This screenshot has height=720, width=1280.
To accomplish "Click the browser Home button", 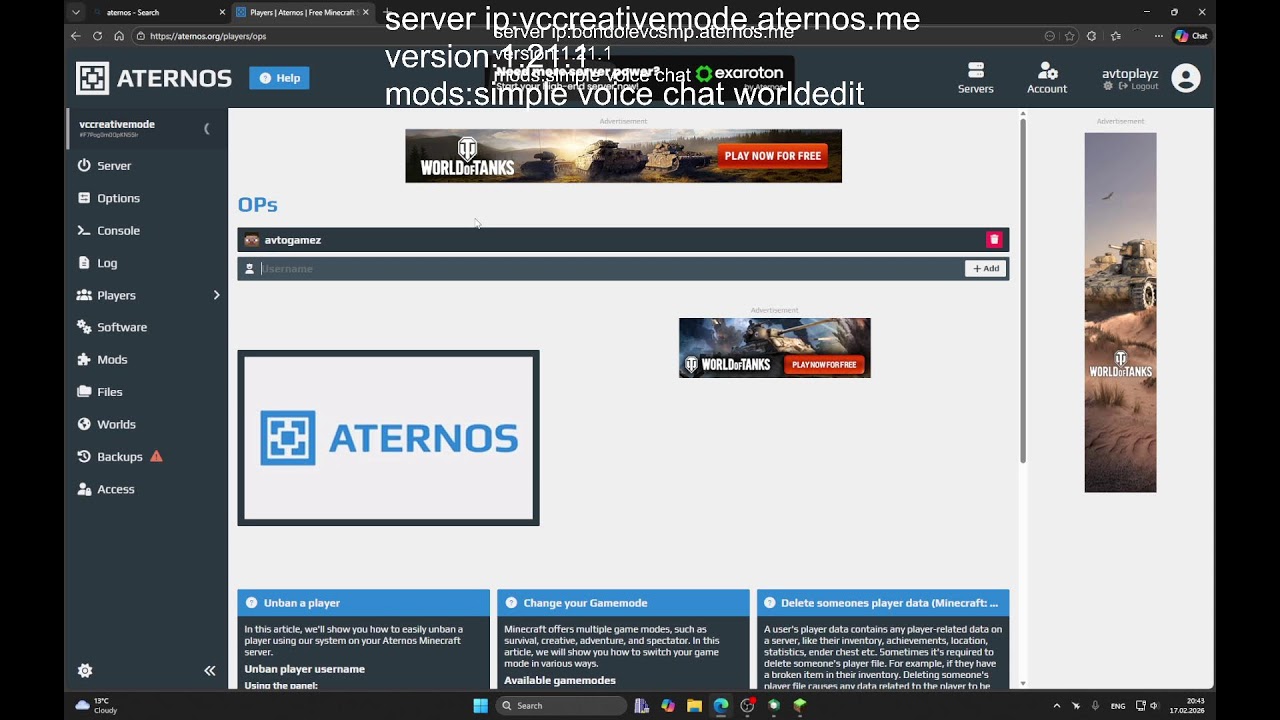I will [119, 36].
